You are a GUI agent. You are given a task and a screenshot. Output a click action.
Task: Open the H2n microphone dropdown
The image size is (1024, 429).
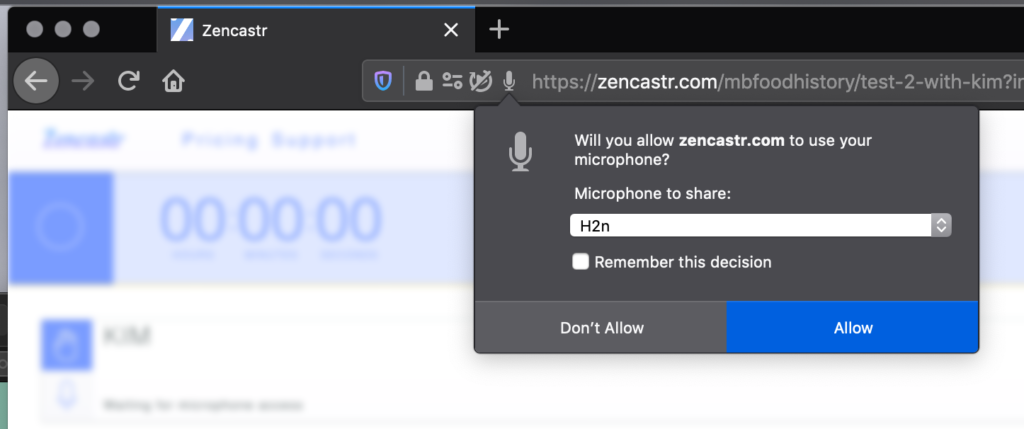point(760,225)
